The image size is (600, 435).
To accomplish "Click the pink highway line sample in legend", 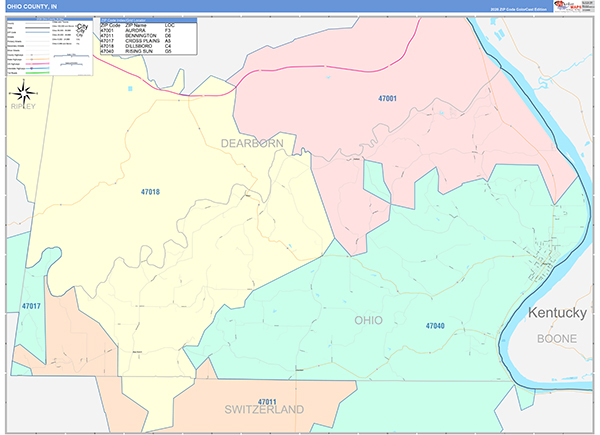I will pyautogui.click(x=38, y=64).
